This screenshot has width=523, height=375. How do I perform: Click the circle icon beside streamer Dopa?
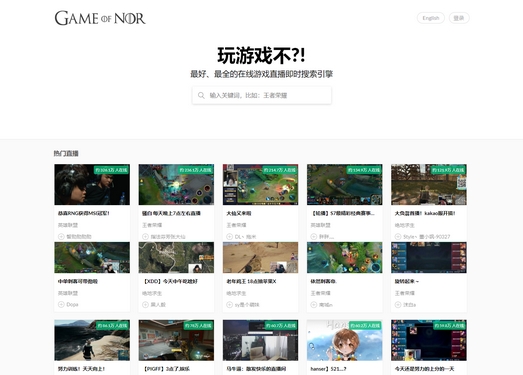pyautogui.click(x=61, y=305)
